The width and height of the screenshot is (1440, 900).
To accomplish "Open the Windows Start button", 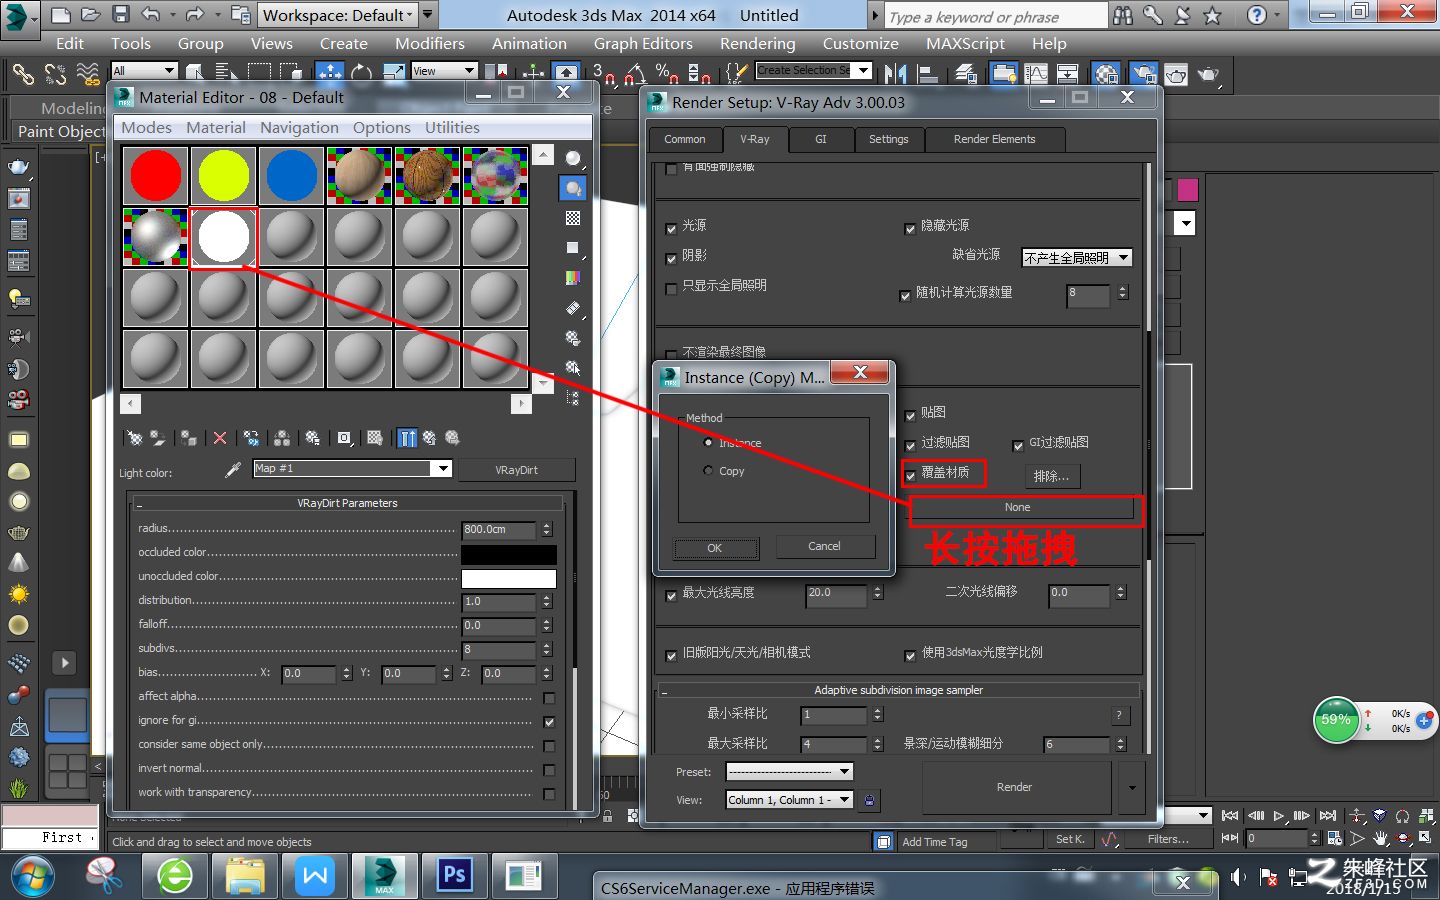I will (31, 877).
